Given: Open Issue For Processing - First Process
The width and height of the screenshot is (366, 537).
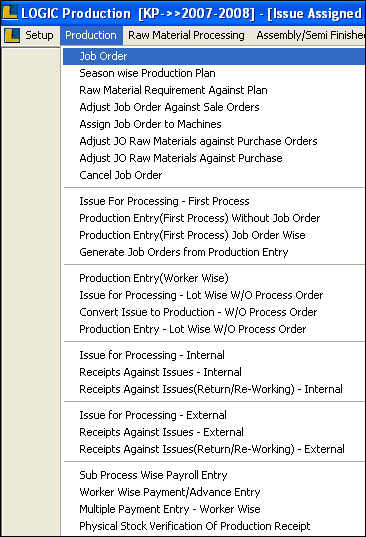Looking at the screenshot, I should pos(214,201).
